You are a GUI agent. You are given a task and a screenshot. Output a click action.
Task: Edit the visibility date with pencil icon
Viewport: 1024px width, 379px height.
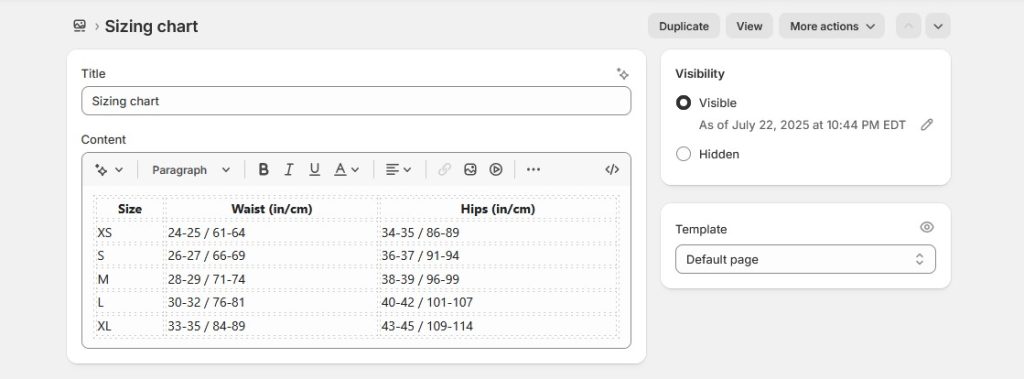point(927,125)
